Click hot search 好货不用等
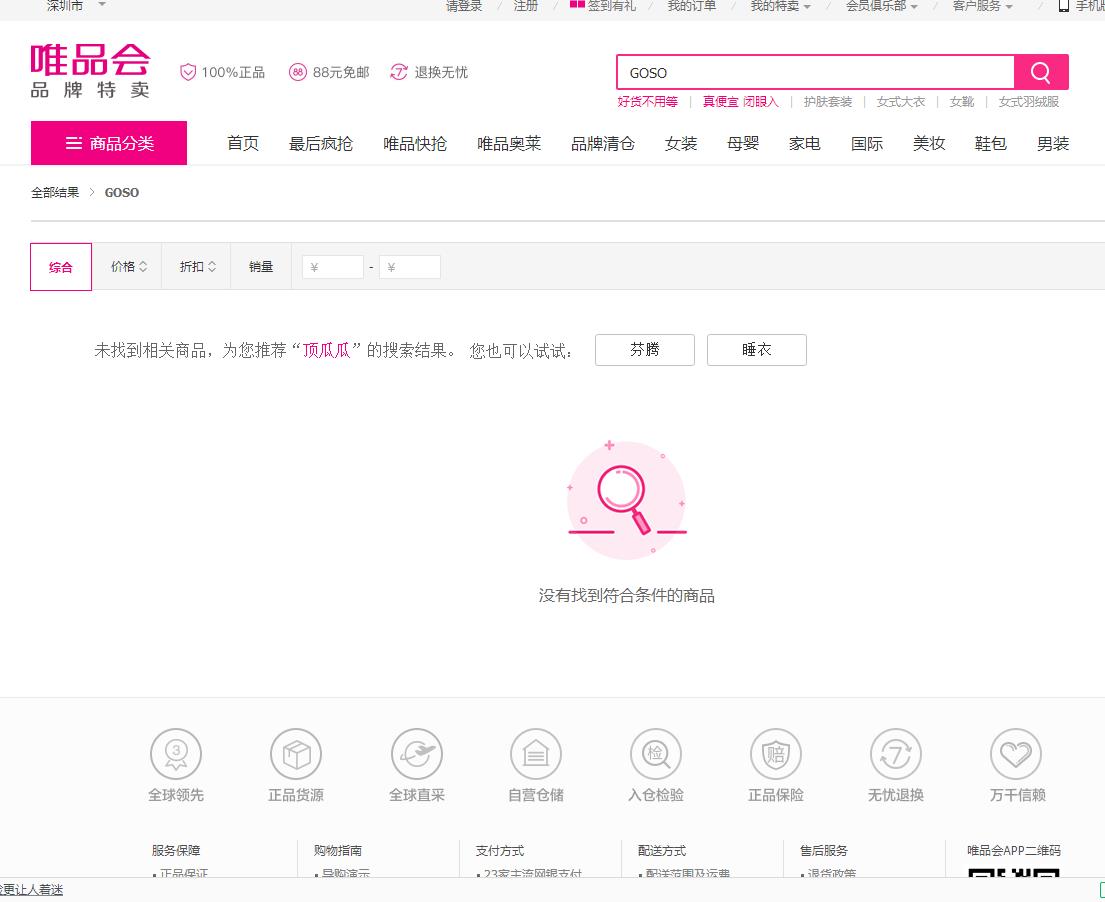The width and height of the screenshot is (1105, 902). (648, 101)
